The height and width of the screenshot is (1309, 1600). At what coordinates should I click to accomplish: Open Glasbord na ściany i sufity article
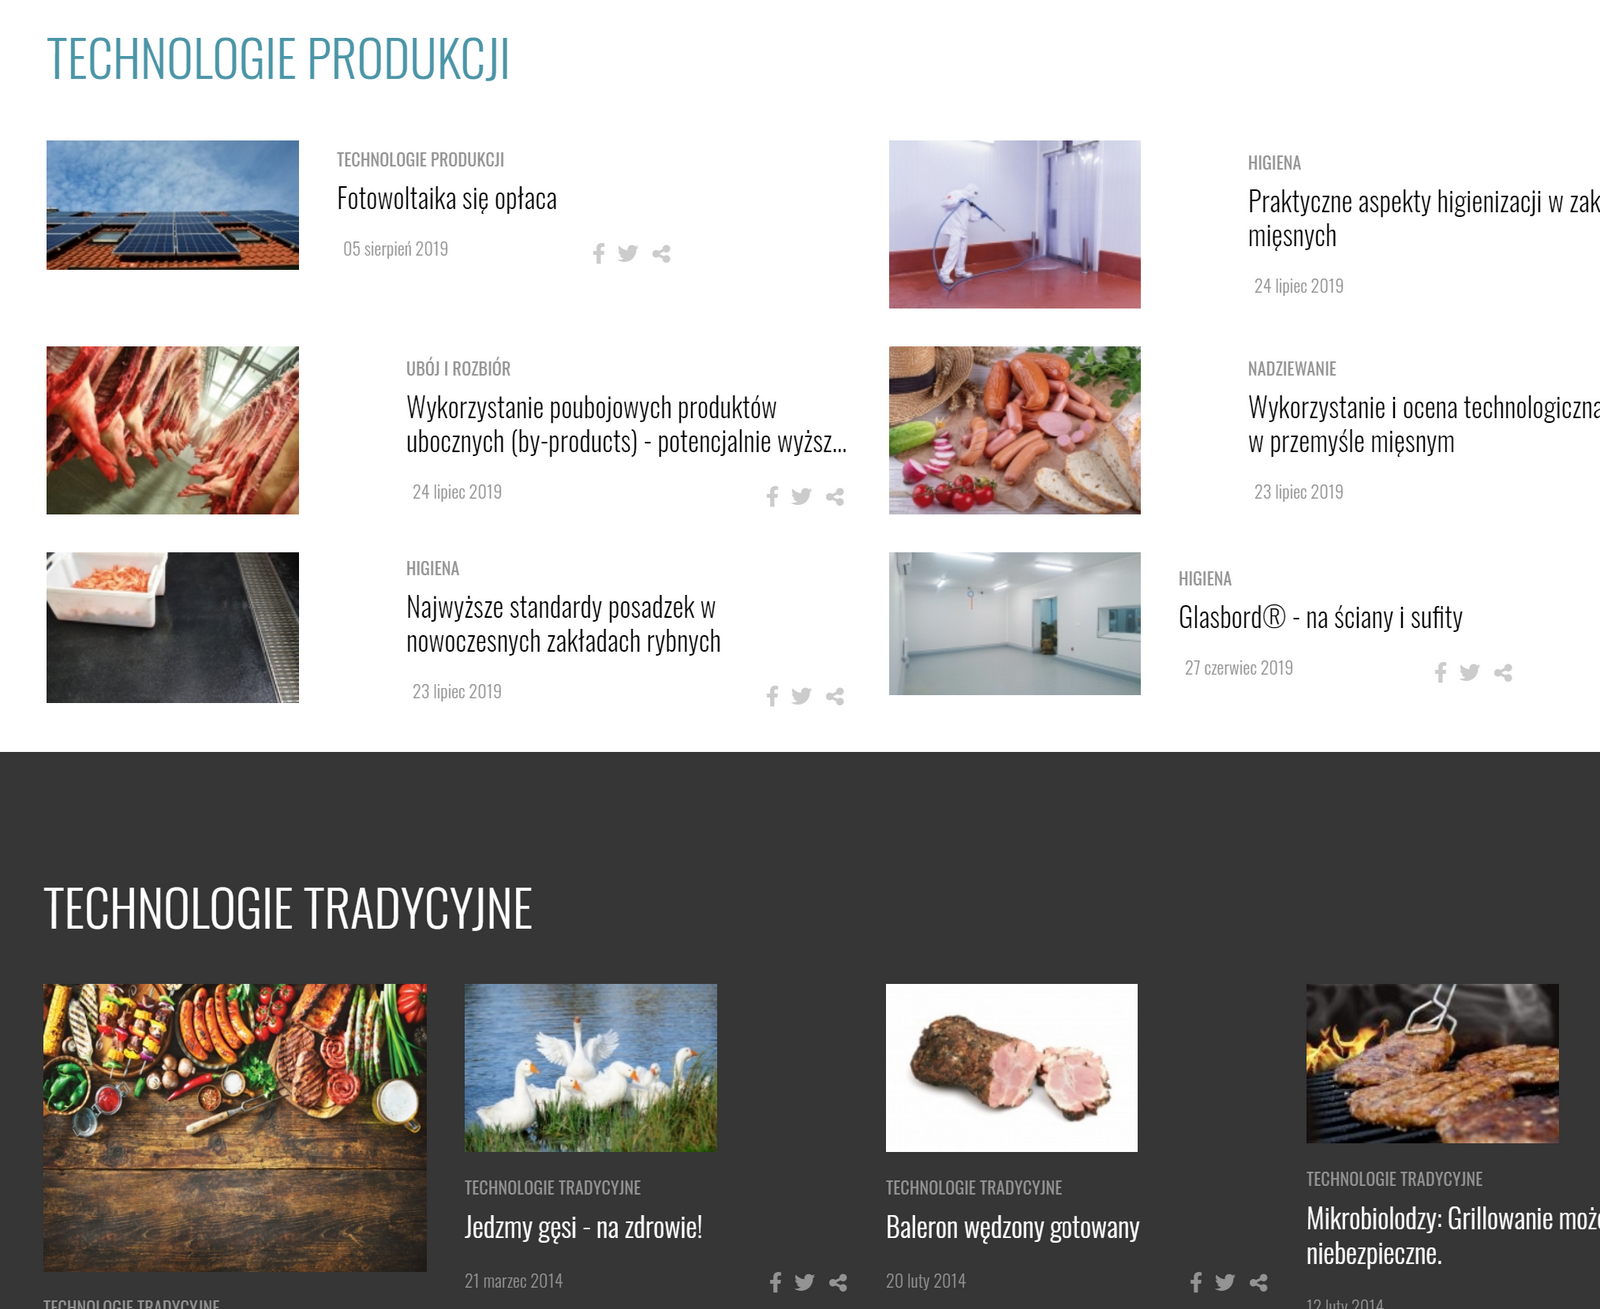click(1320, 617)
